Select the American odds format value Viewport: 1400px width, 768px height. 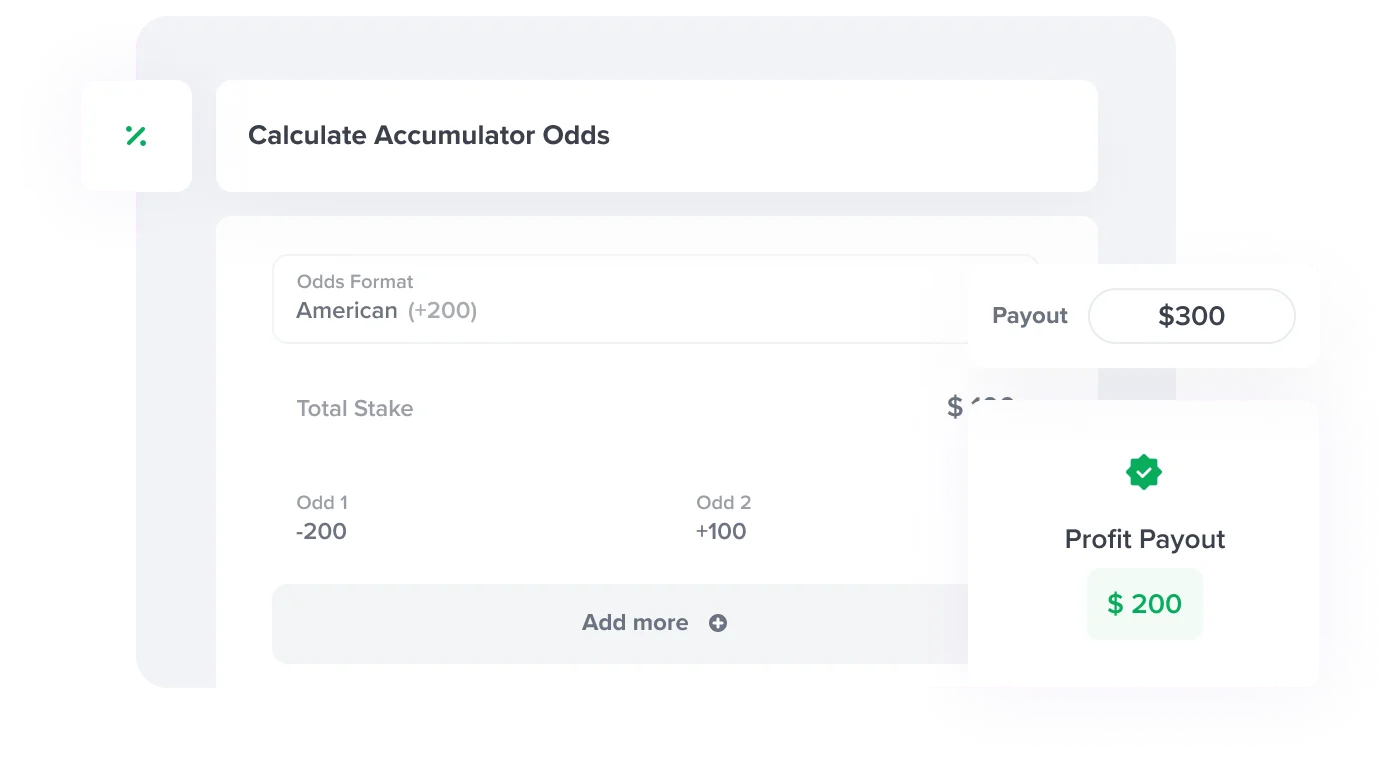[347, 311]
